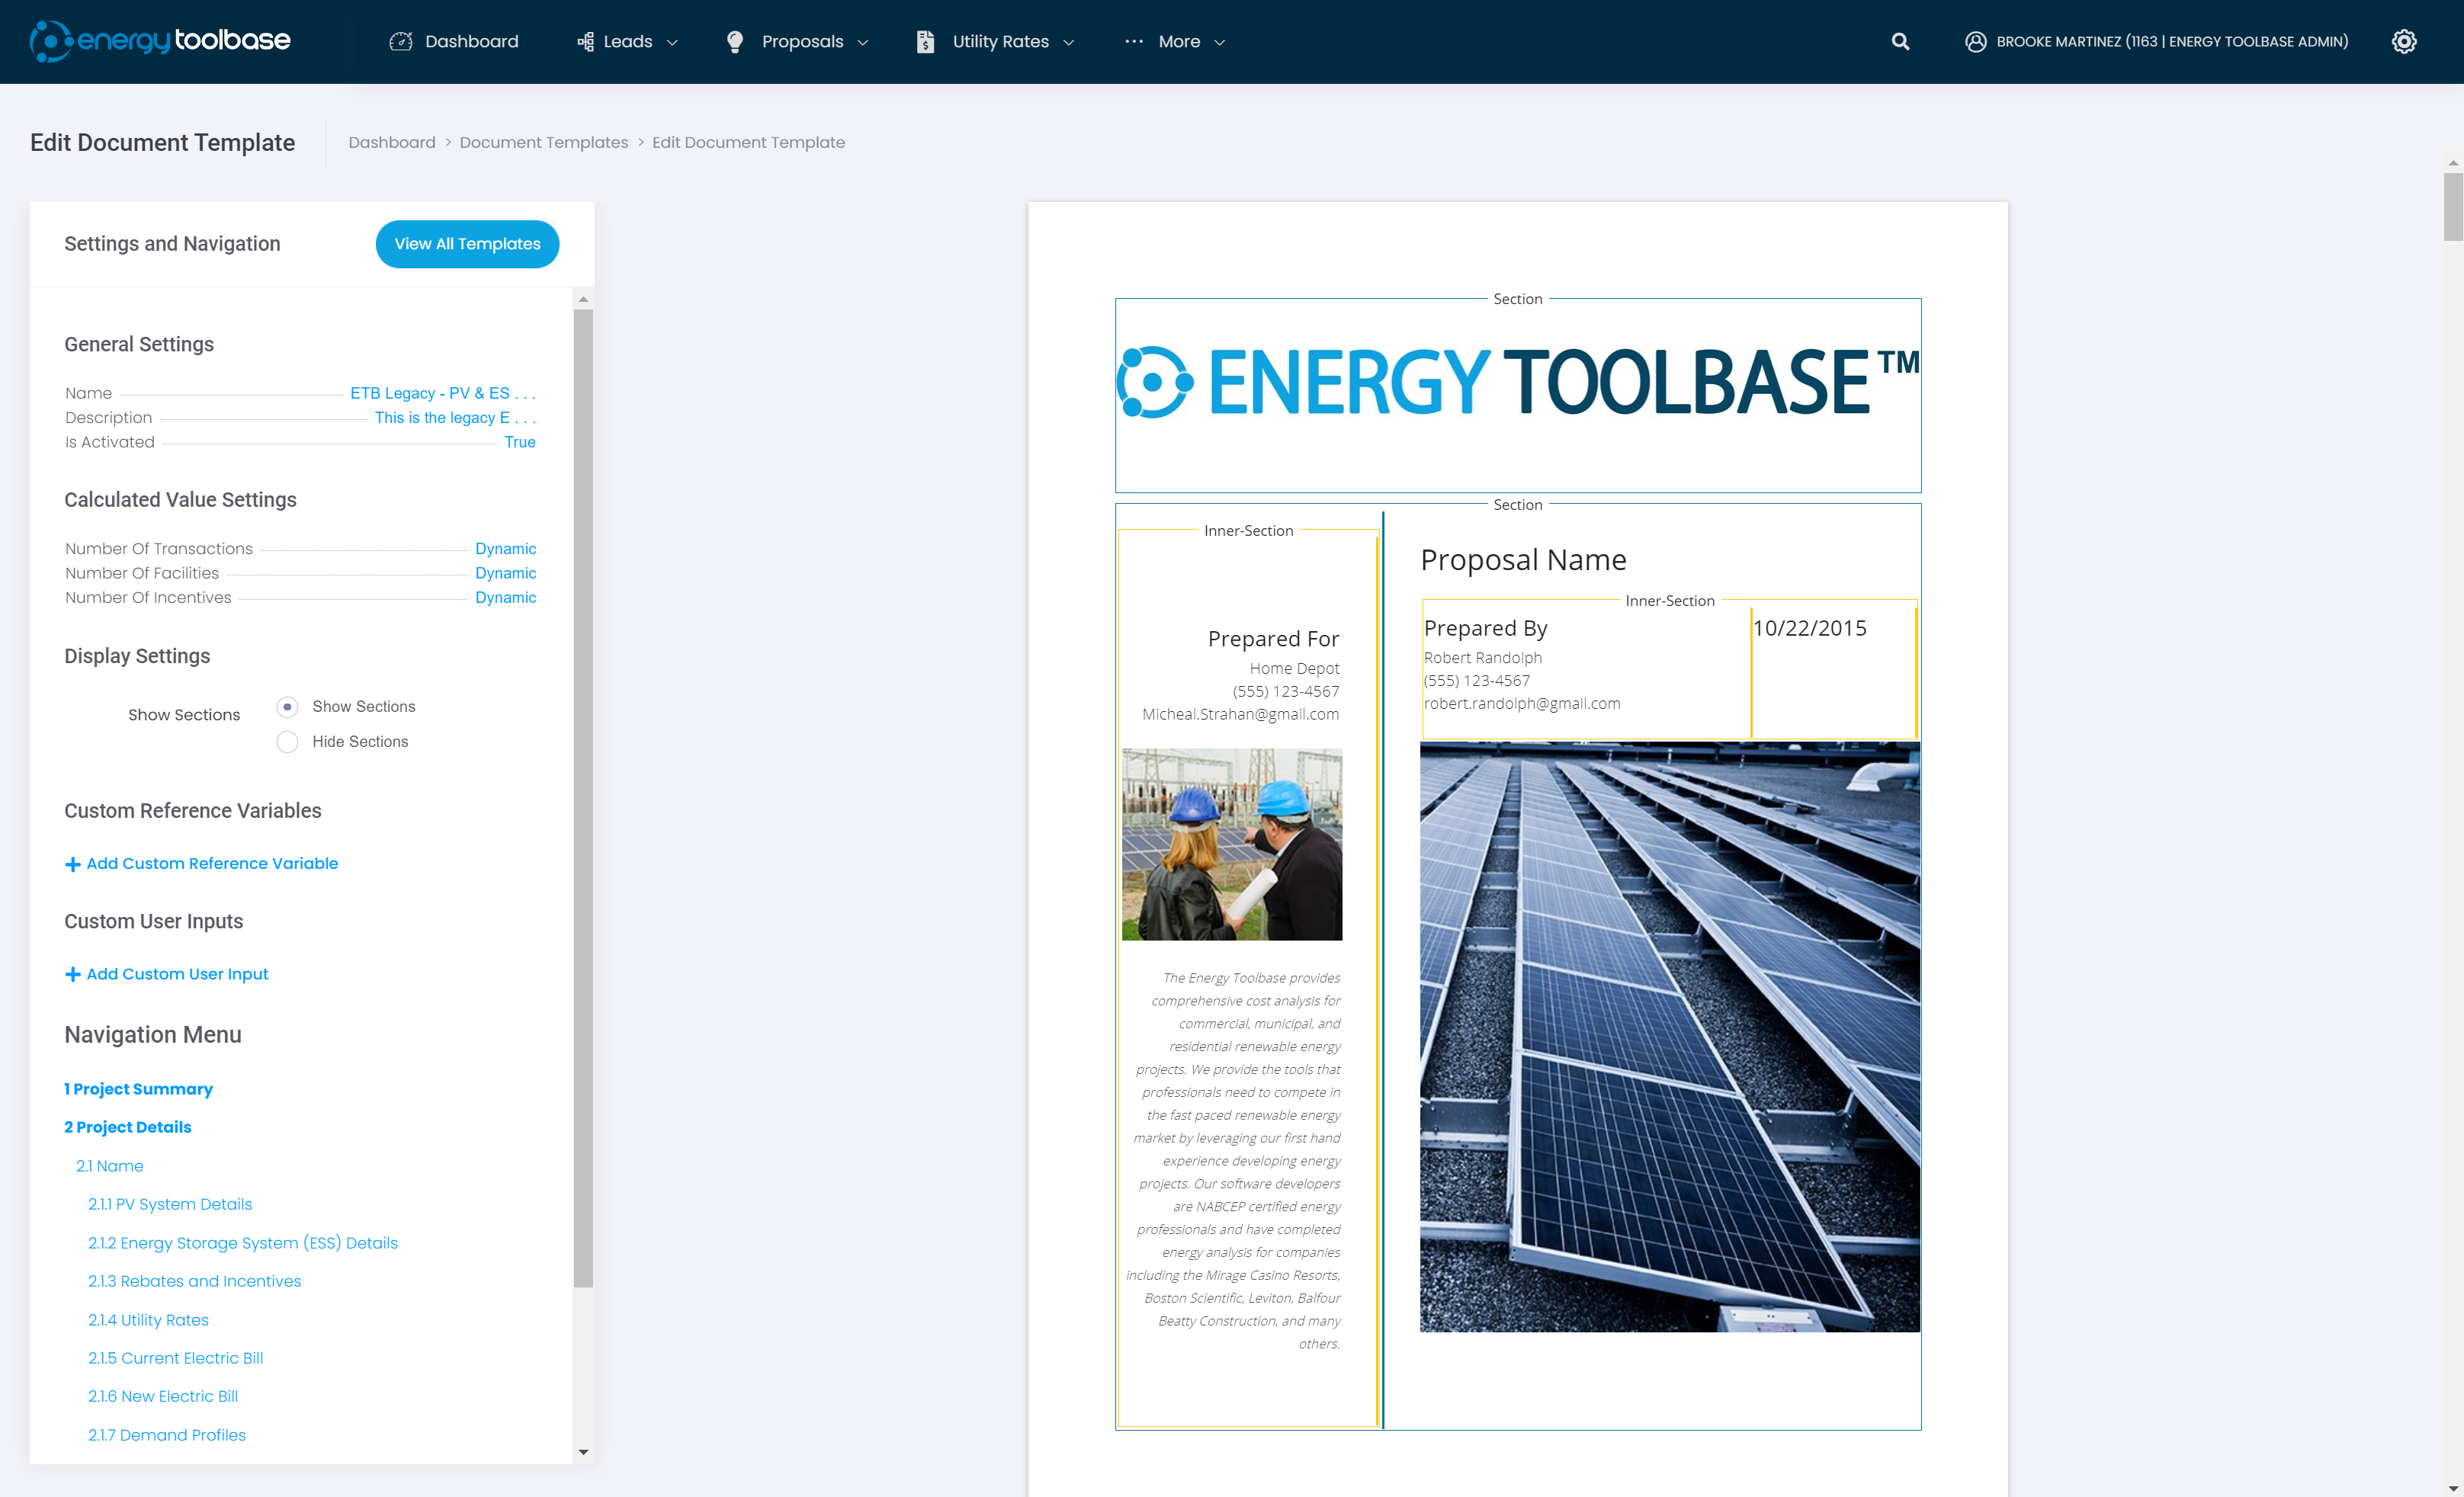Edit the template Name value
This screenshot has height=1497, width=2464.
pos(443,394)
